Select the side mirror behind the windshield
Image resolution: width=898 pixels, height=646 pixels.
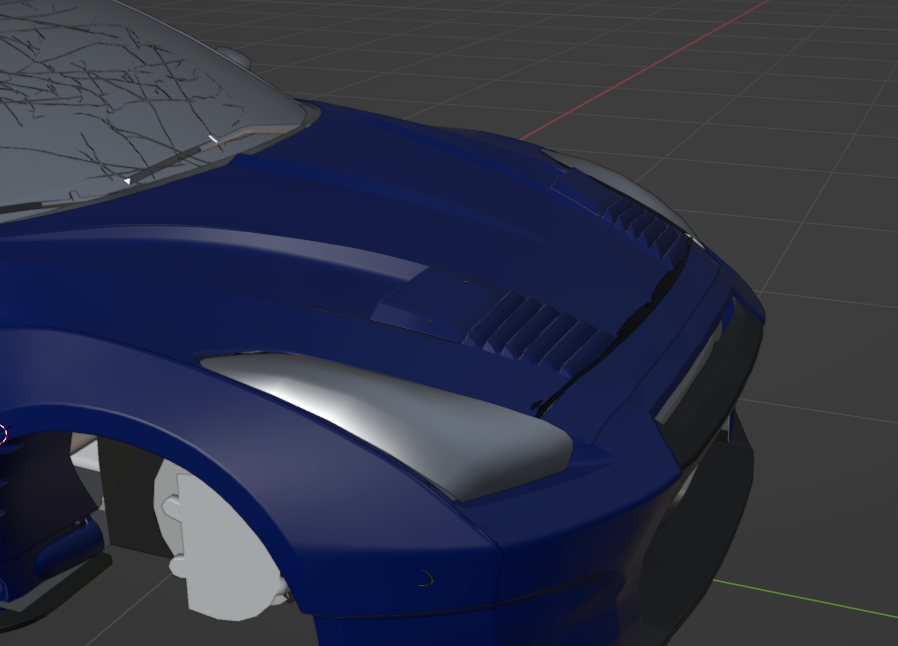pos(234,57)
